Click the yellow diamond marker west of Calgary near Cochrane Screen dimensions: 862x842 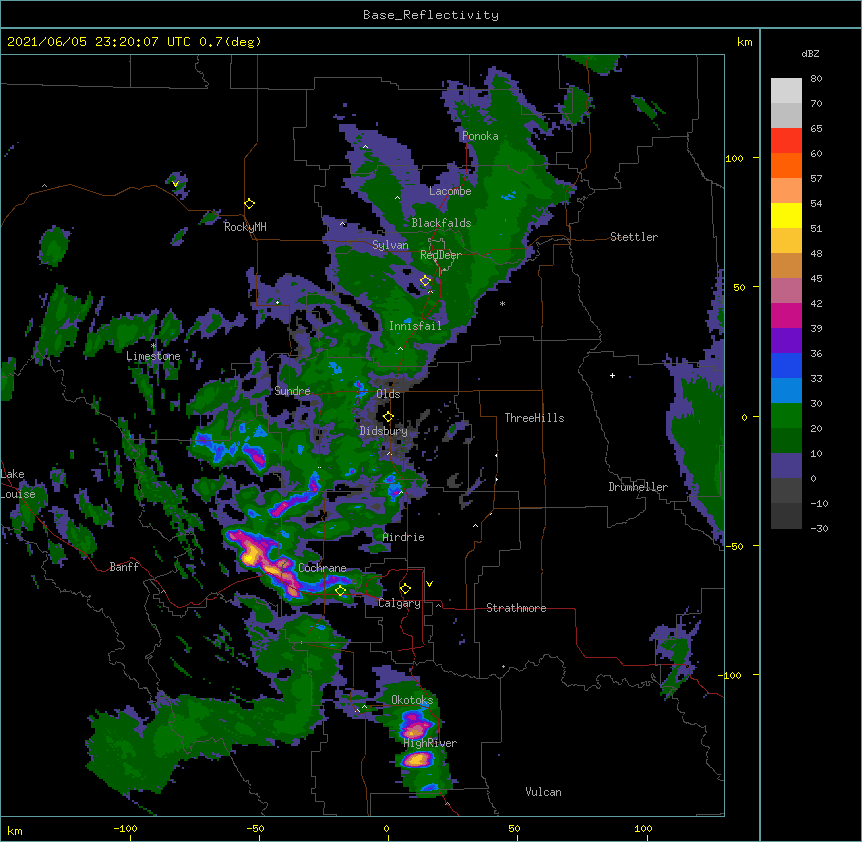pos(341,591)
